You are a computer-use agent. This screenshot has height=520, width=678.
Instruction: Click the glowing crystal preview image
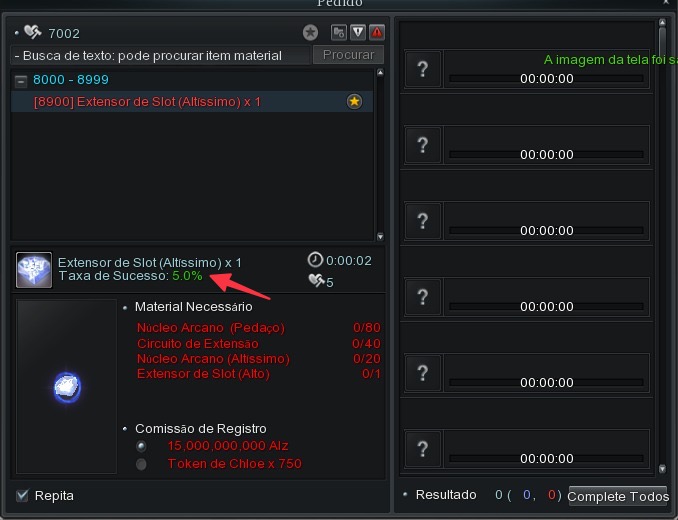pyautogui.click(x=67, y=386)
